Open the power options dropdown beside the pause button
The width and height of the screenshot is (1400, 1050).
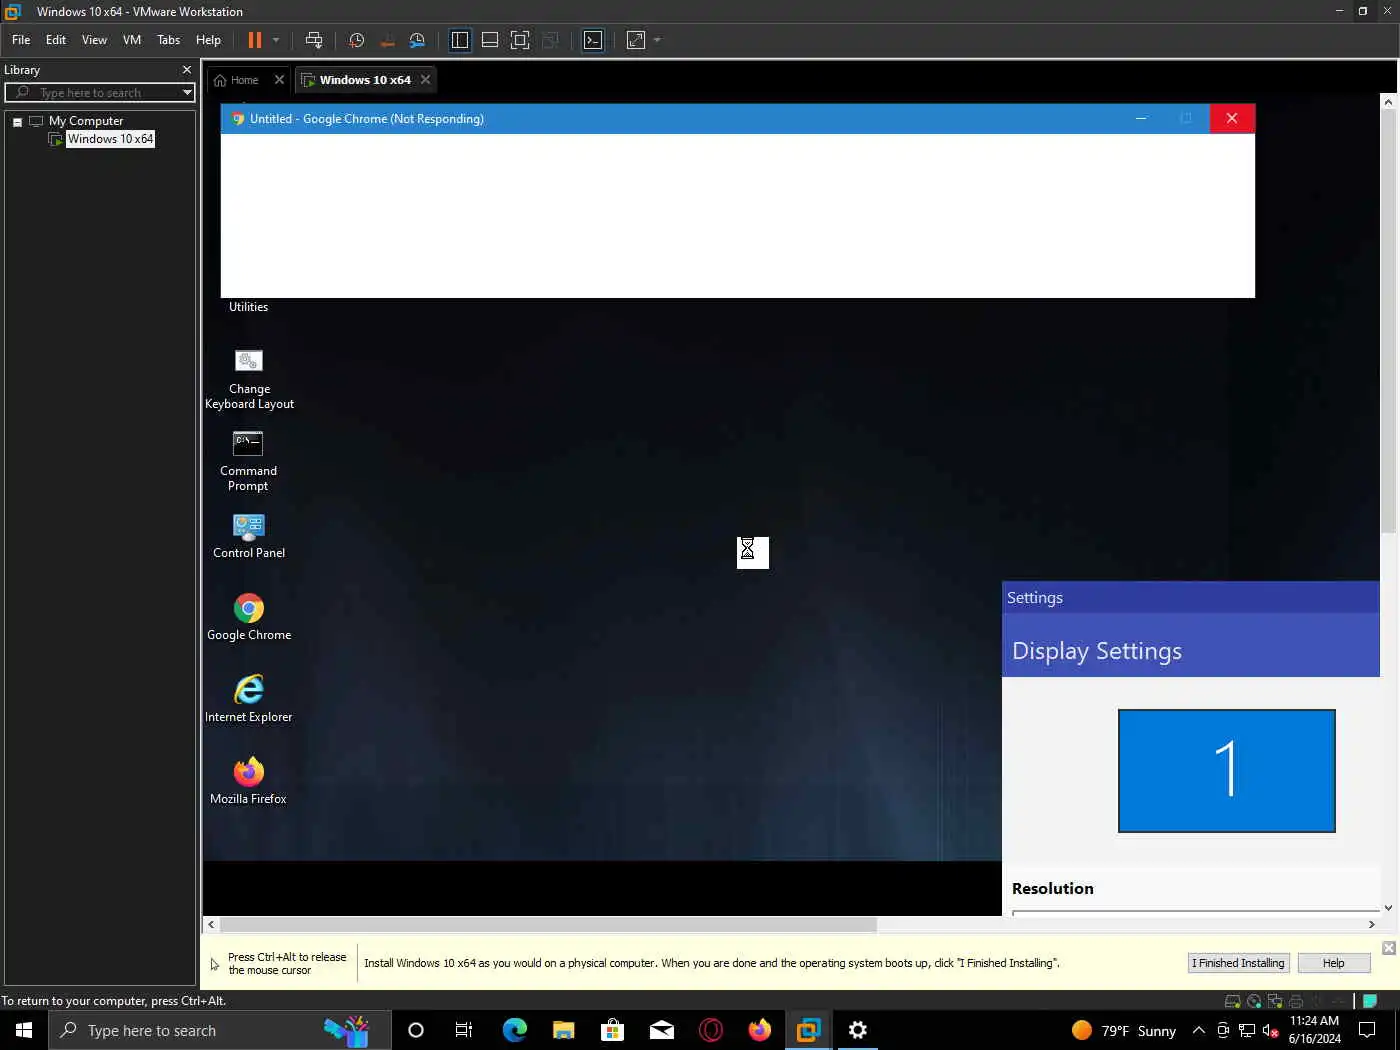(x=276, y=40)
